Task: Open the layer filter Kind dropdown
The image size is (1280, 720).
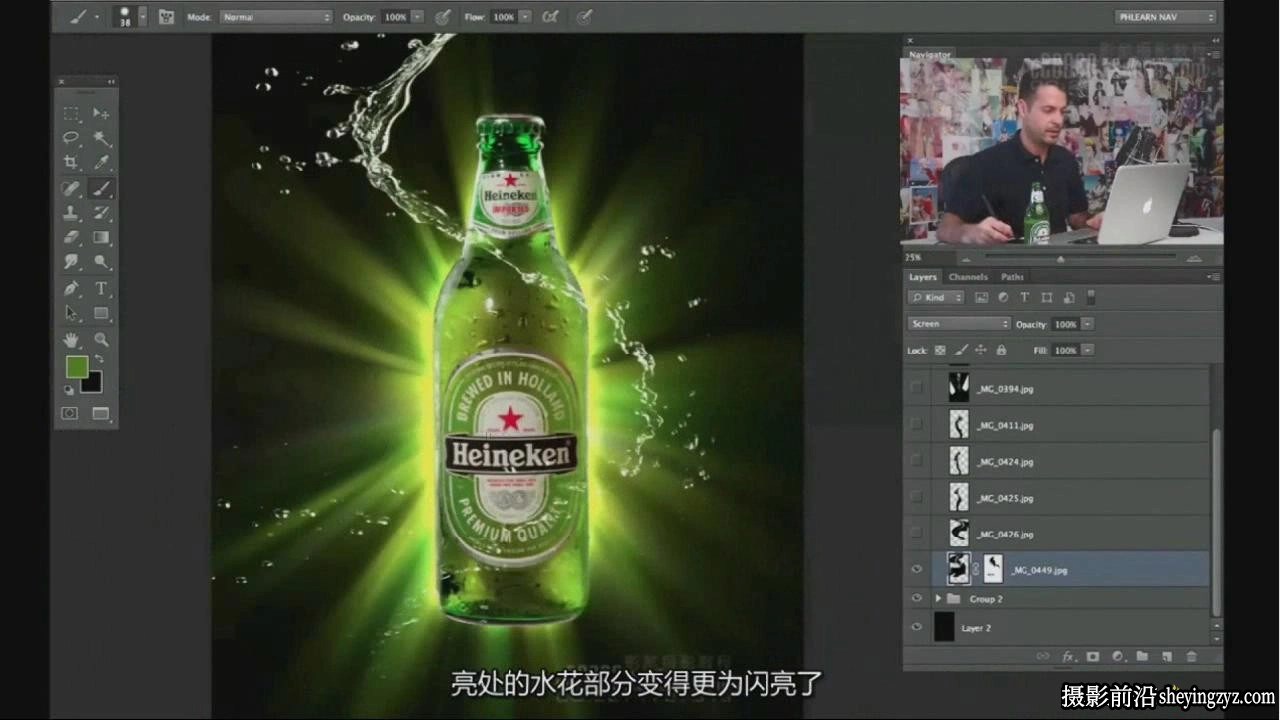Action: pyautogui.click(x=936, y=298)
